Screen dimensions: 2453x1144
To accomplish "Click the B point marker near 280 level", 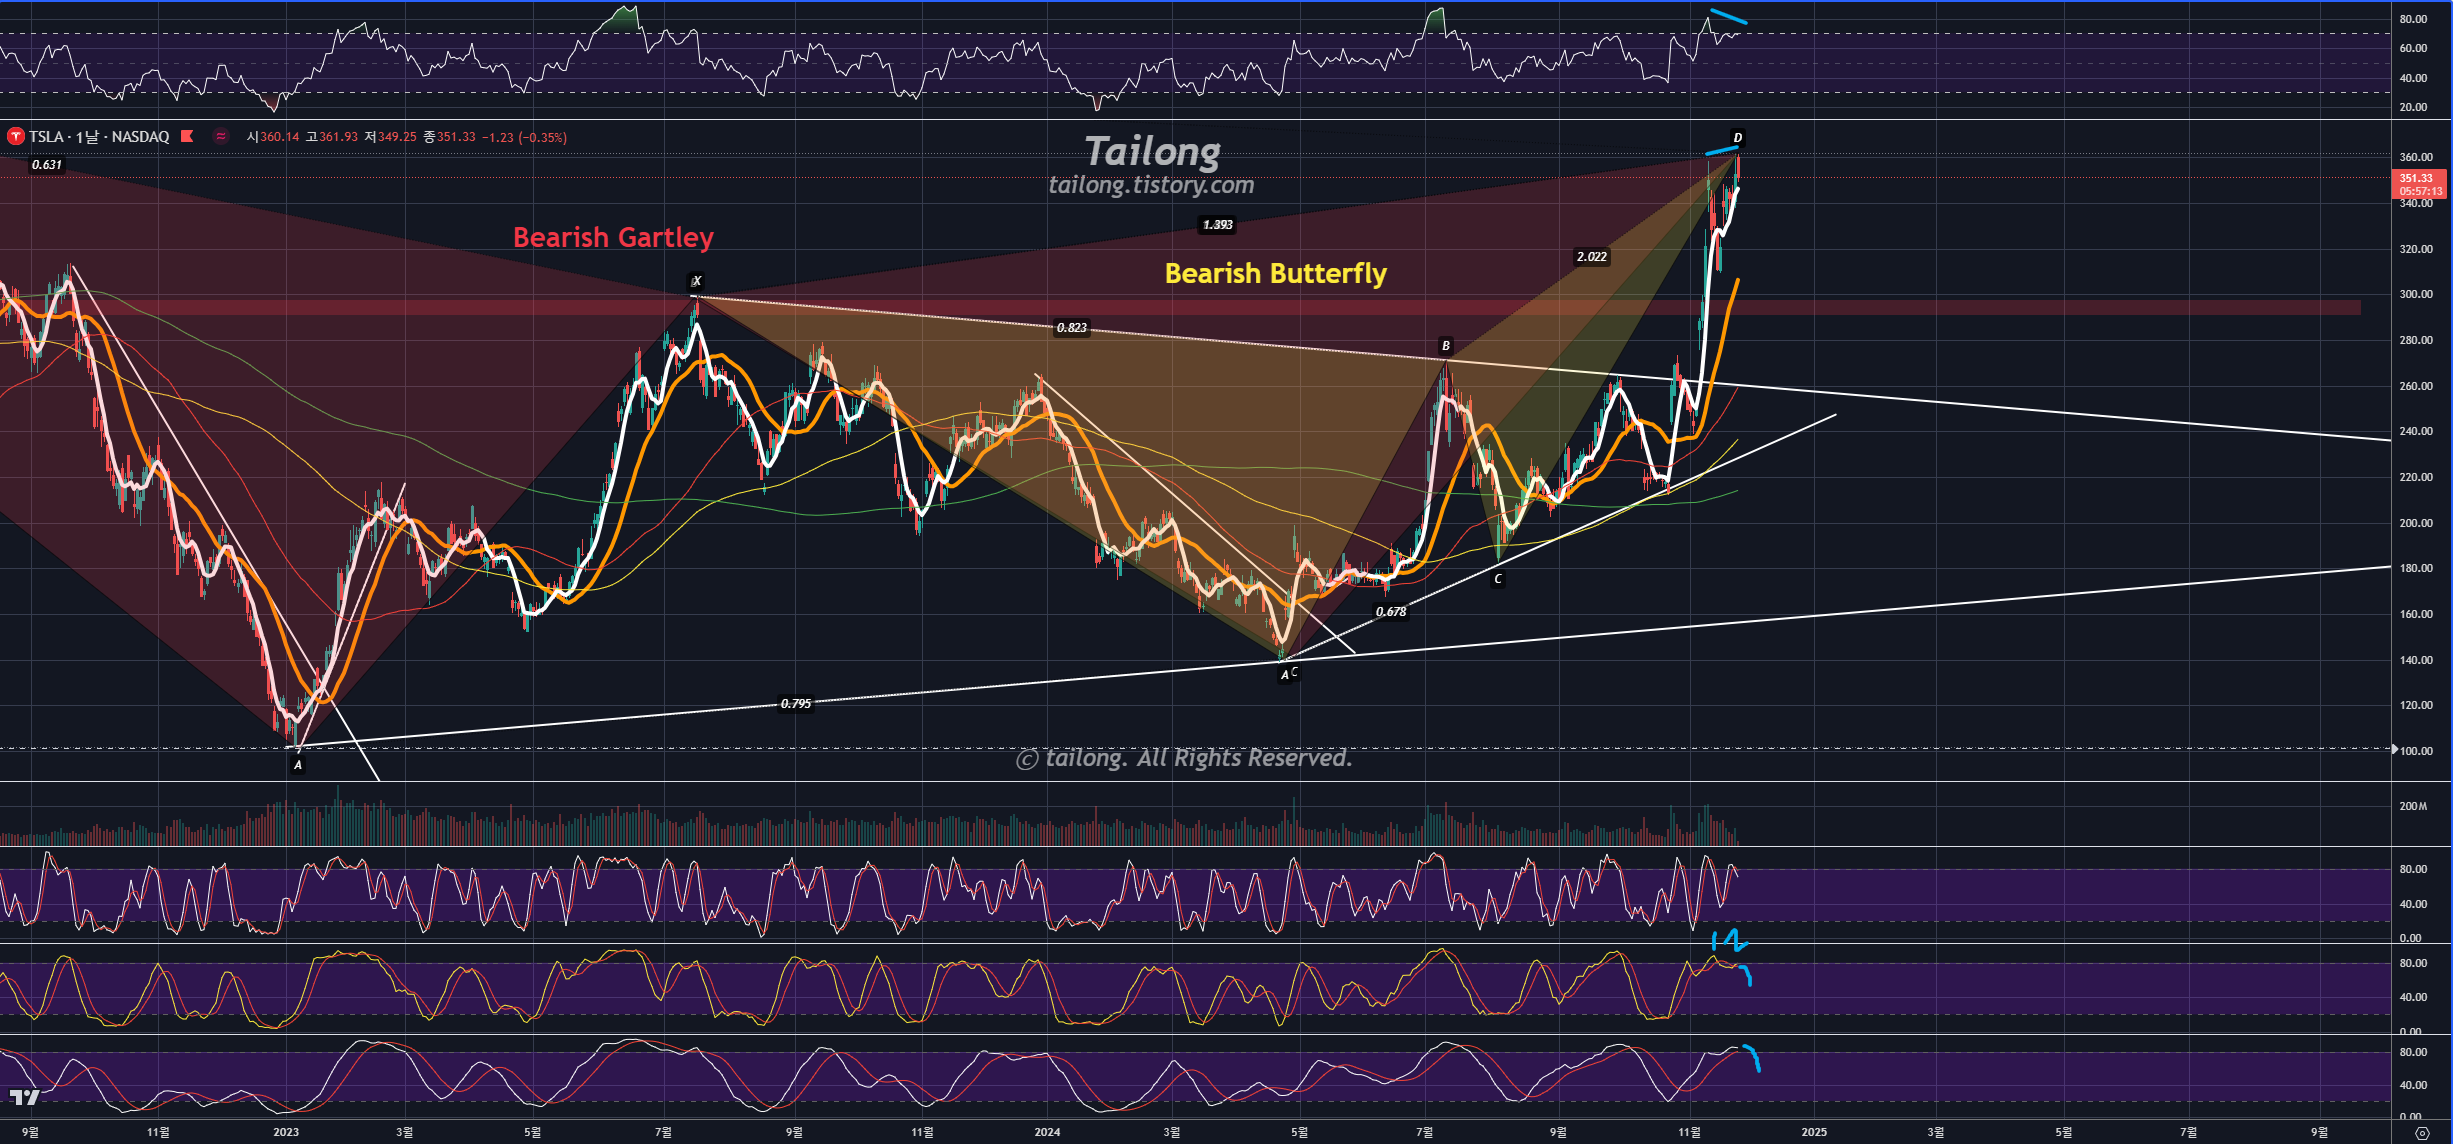I will (x=1445, y=346).
